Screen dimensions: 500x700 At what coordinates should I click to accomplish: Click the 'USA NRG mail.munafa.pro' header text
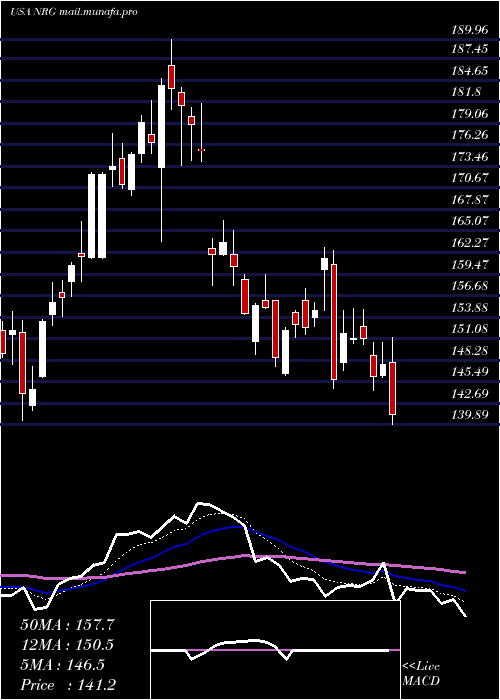[74, 12]
